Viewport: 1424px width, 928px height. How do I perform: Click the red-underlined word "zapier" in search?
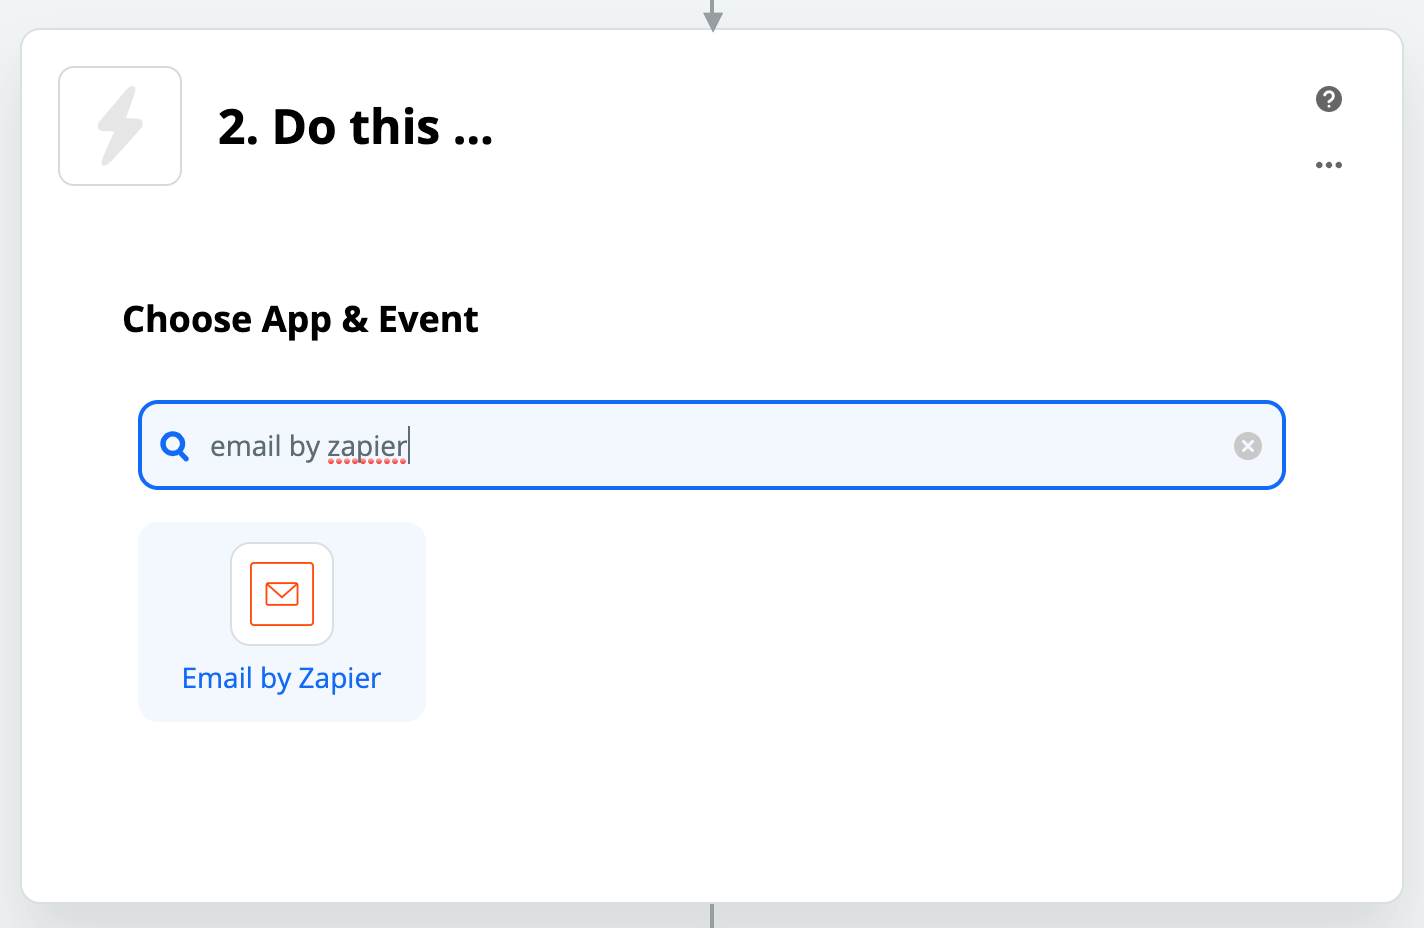click(x=367, y=446)
